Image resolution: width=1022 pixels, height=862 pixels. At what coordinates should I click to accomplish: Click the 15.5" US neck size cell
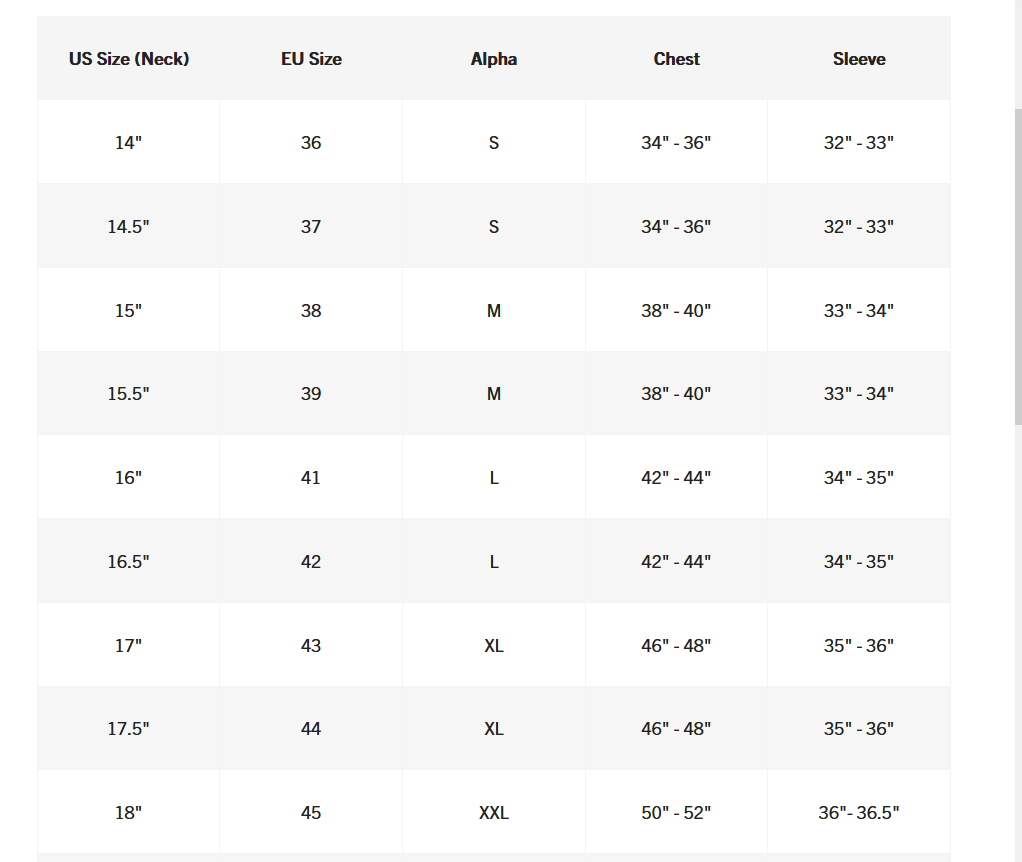click(x=129, y=394)
